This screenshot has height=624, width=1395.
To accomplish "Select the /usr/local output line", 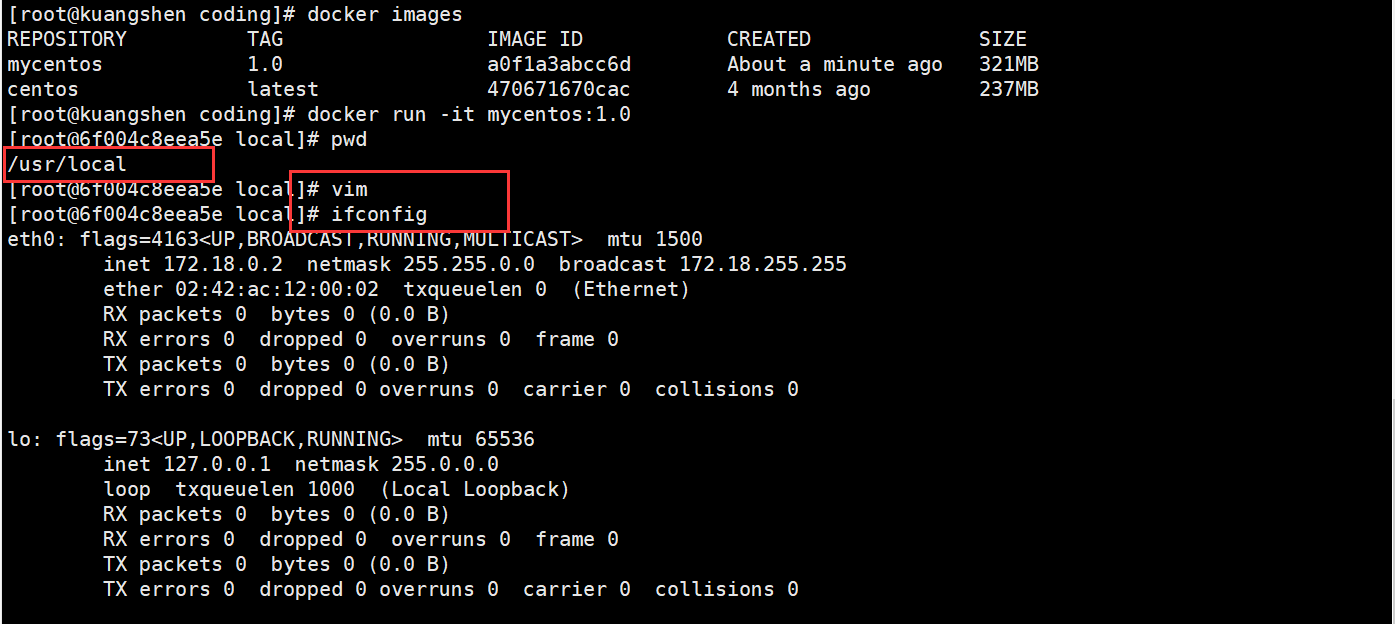I will point(67,164).
